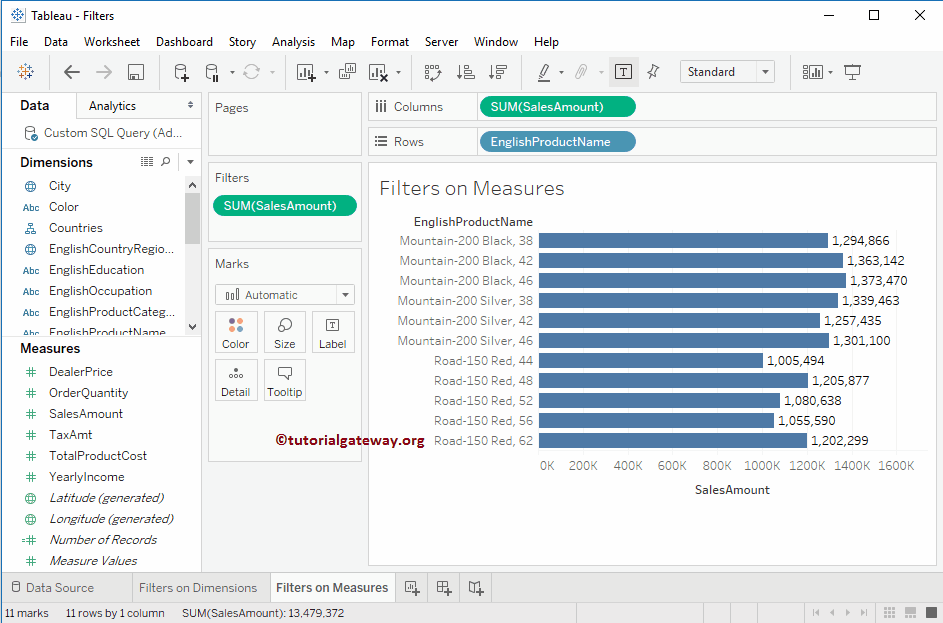Click the Save icon in the toolbar
Image resolution: width=943 pixels, height=623 pixels.
(136, 72)
